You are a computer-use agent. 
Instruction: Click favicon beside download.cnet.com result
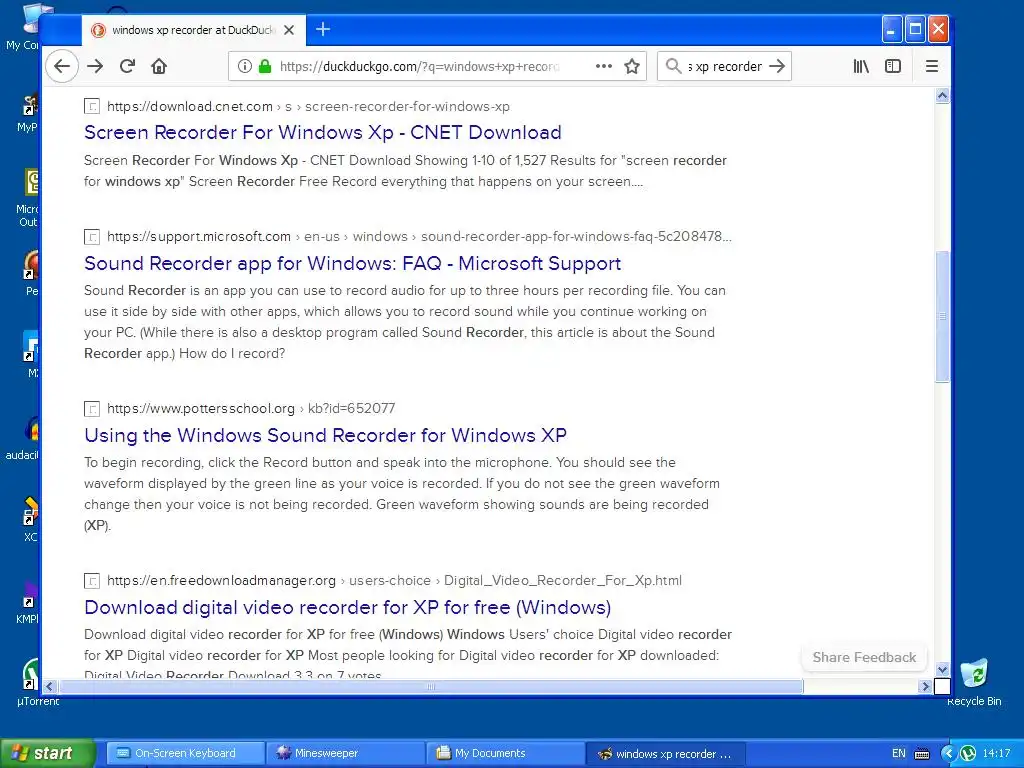92,106
